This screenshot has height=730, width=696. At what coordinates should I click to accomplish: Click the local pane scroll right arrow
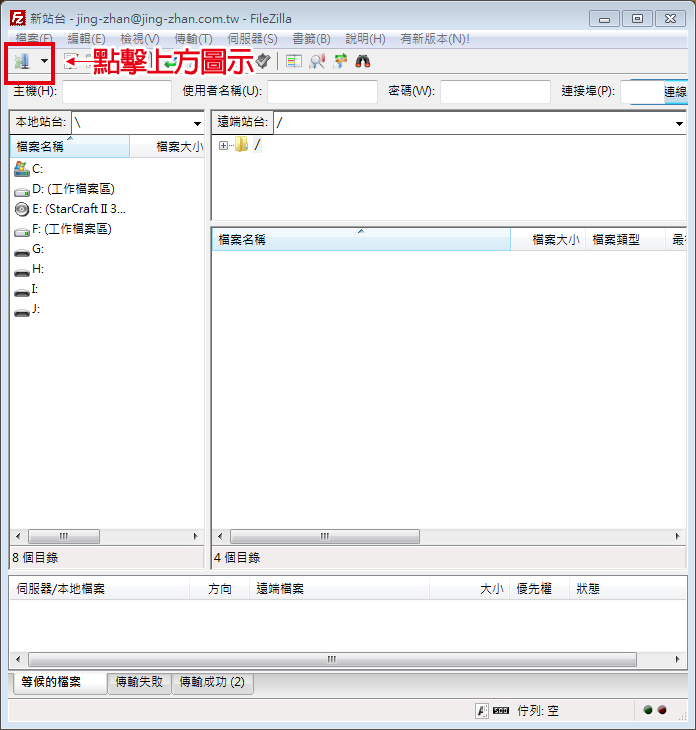pos(196,536)
